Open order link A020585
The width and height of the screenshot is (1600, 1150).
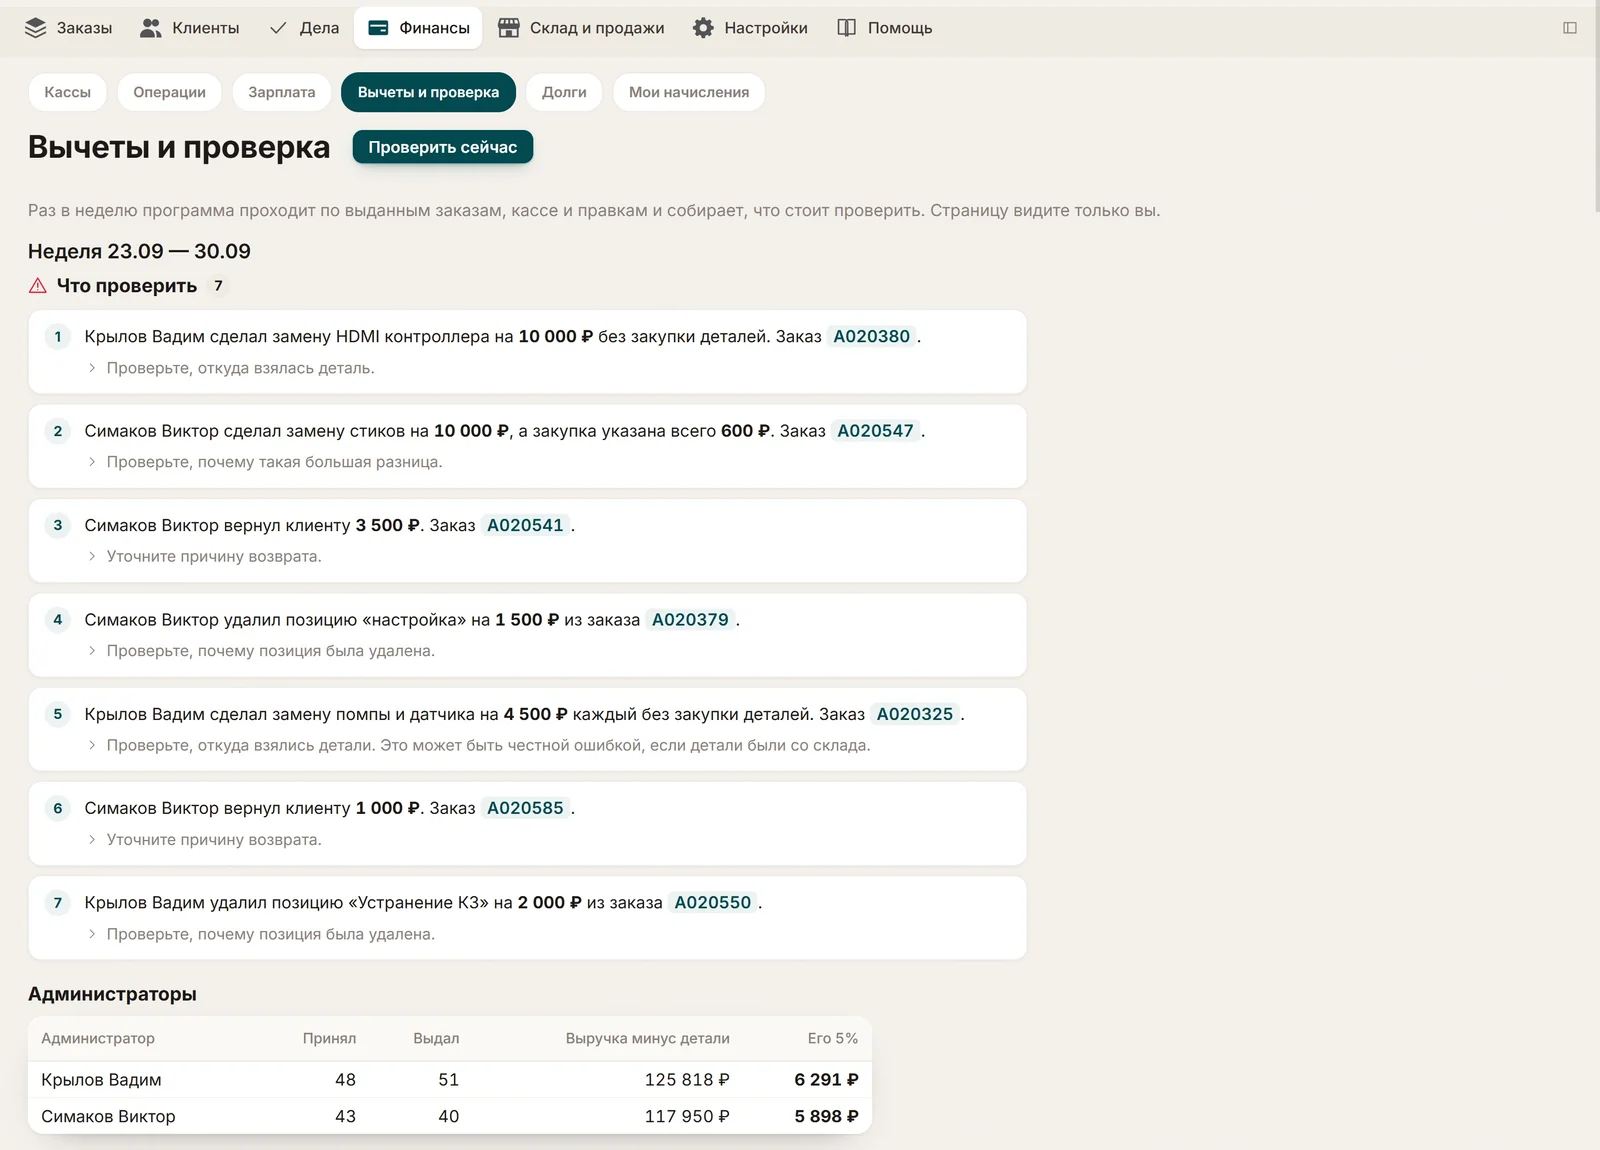(526, 808)
